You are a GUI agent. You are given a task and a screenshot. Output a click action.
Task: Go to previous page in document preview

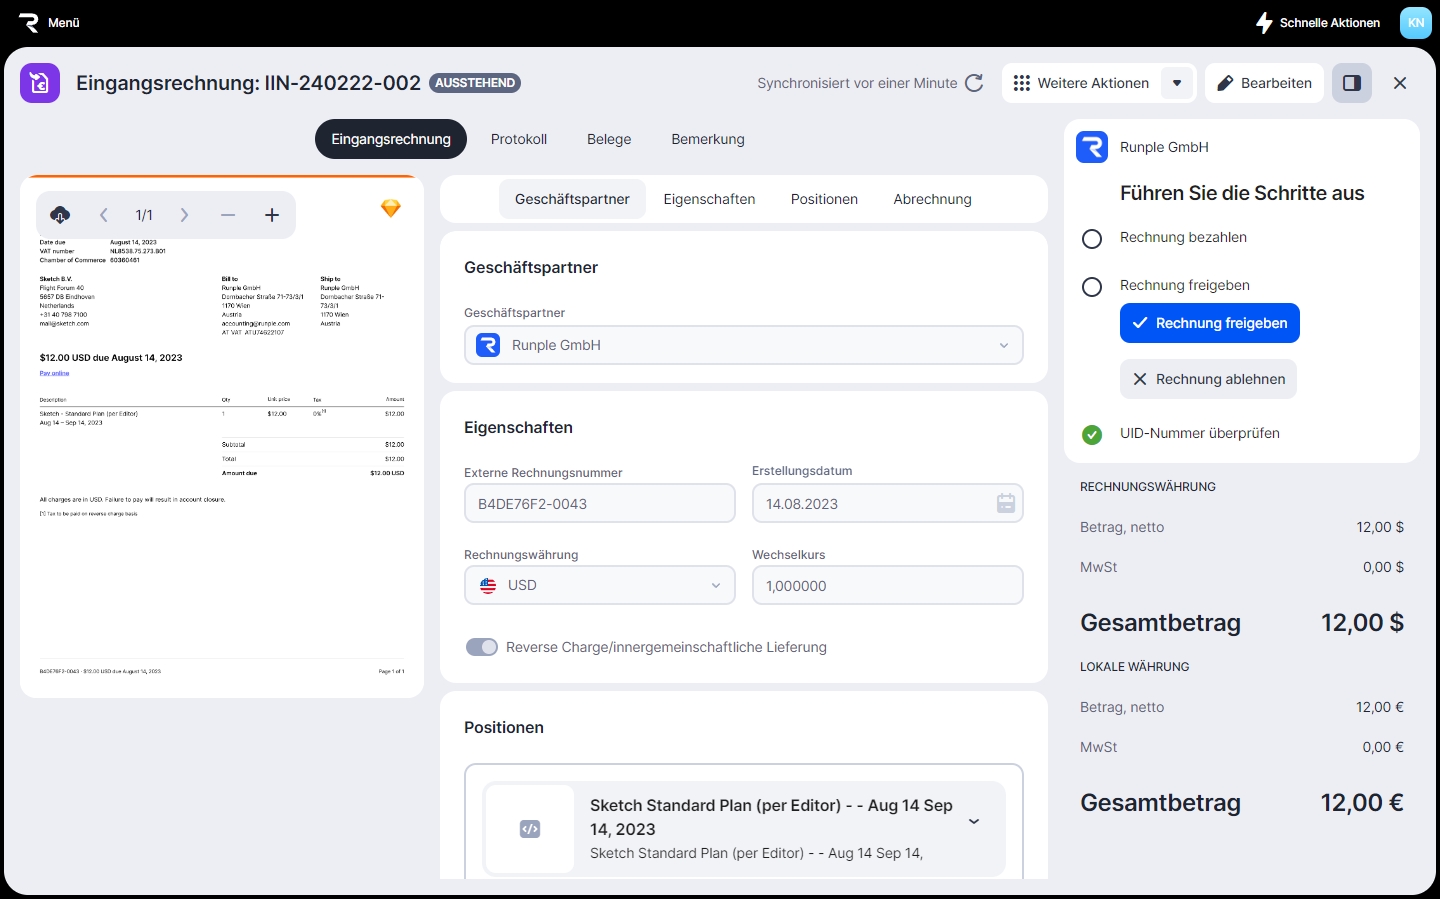[104, 215]
